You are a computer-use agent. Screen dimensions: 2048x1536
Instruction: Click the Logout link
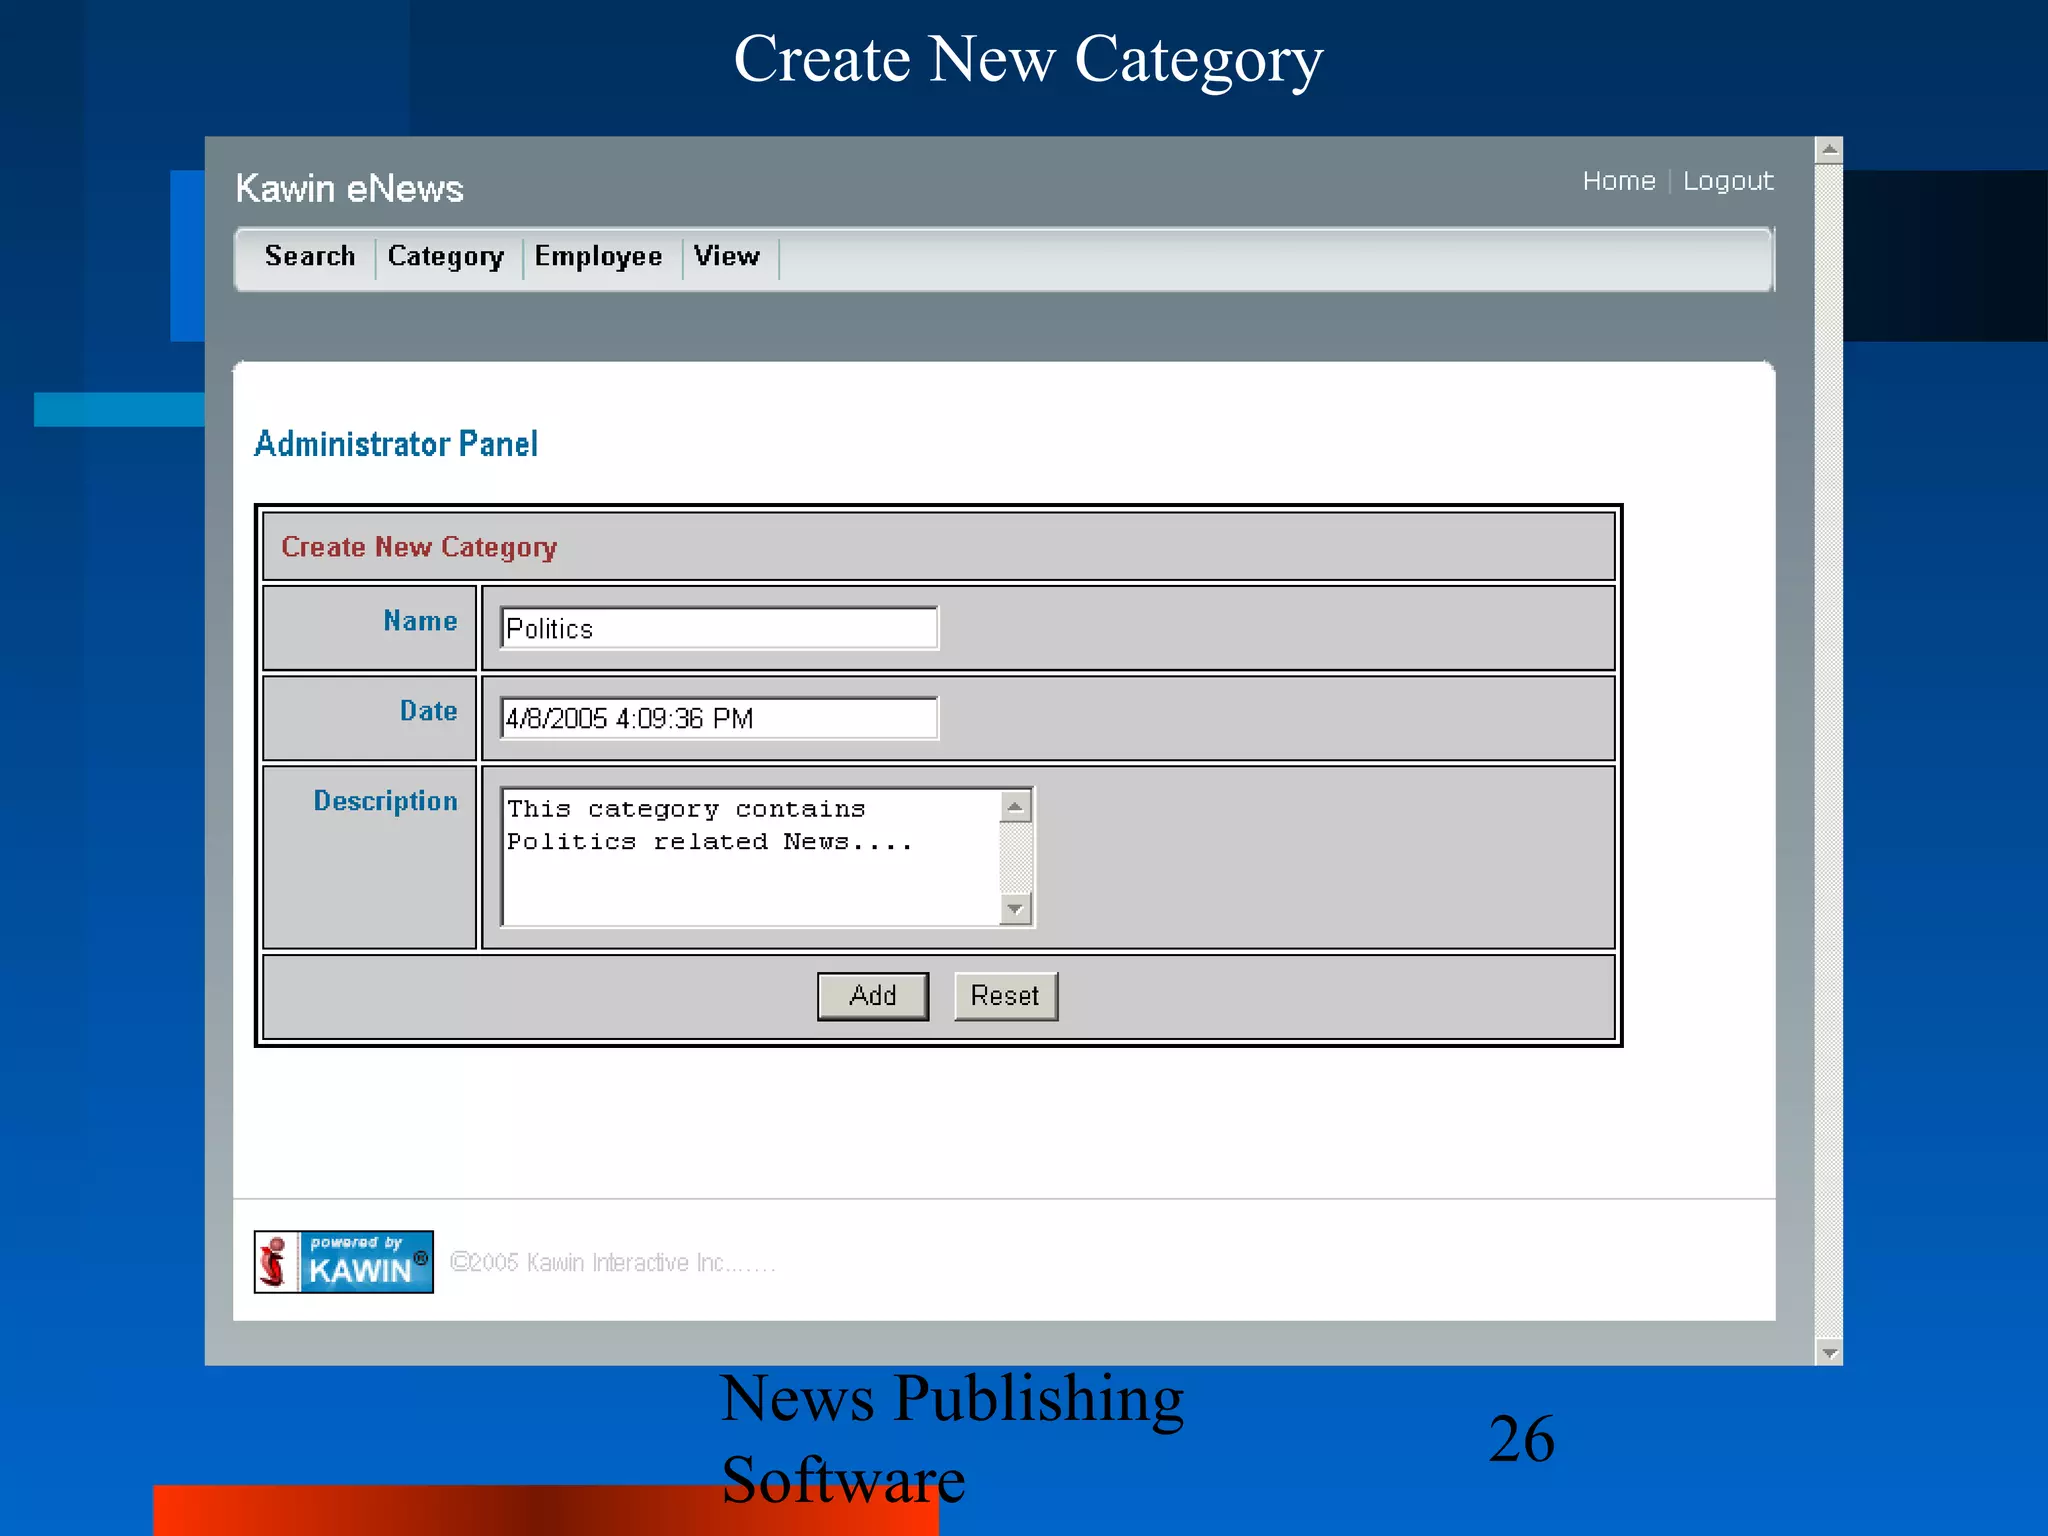[x=1728, y=181]
